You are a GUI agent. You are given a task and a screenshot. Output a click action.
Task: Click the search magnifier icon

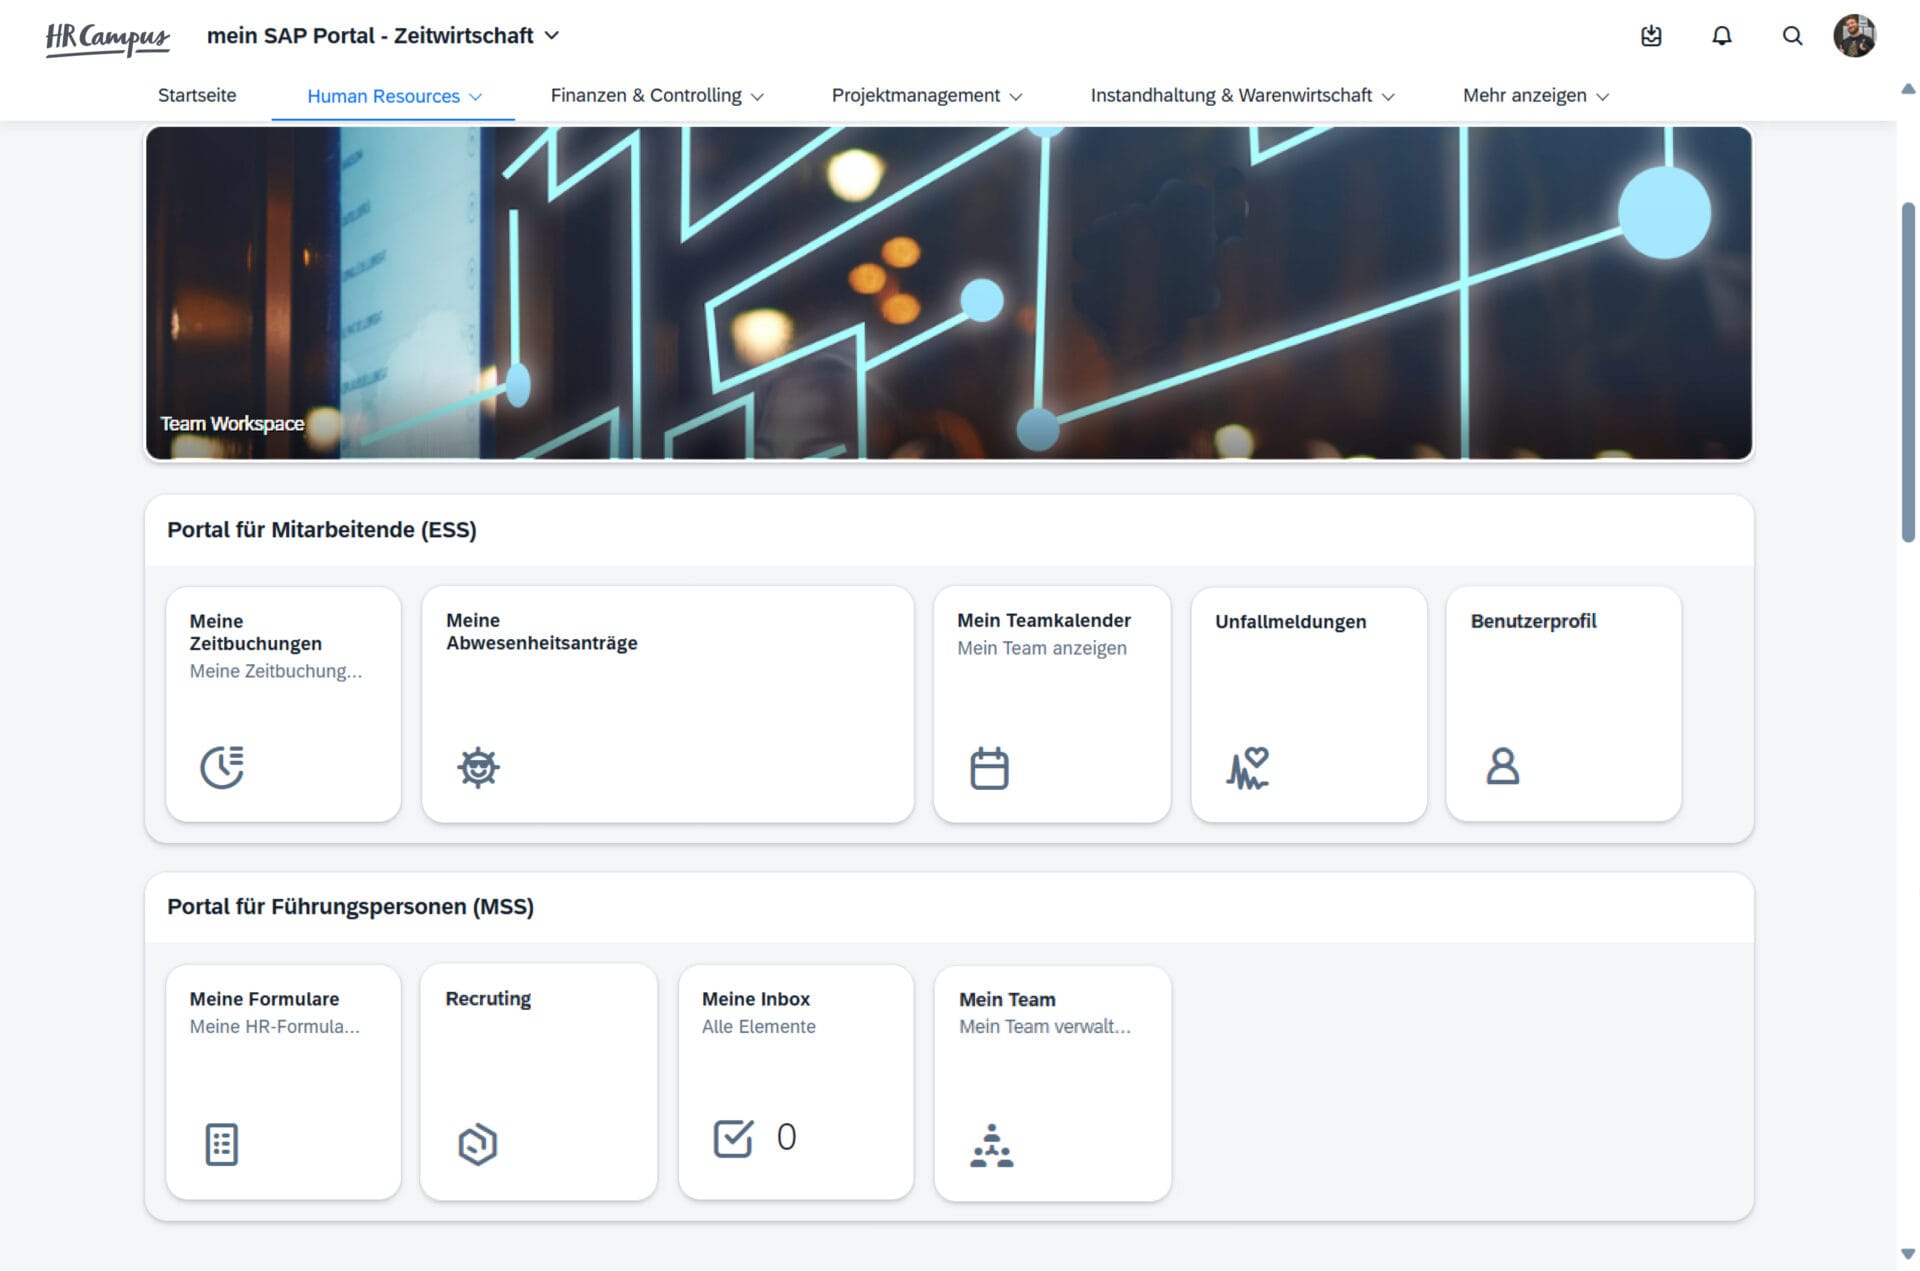point(1792,36)
